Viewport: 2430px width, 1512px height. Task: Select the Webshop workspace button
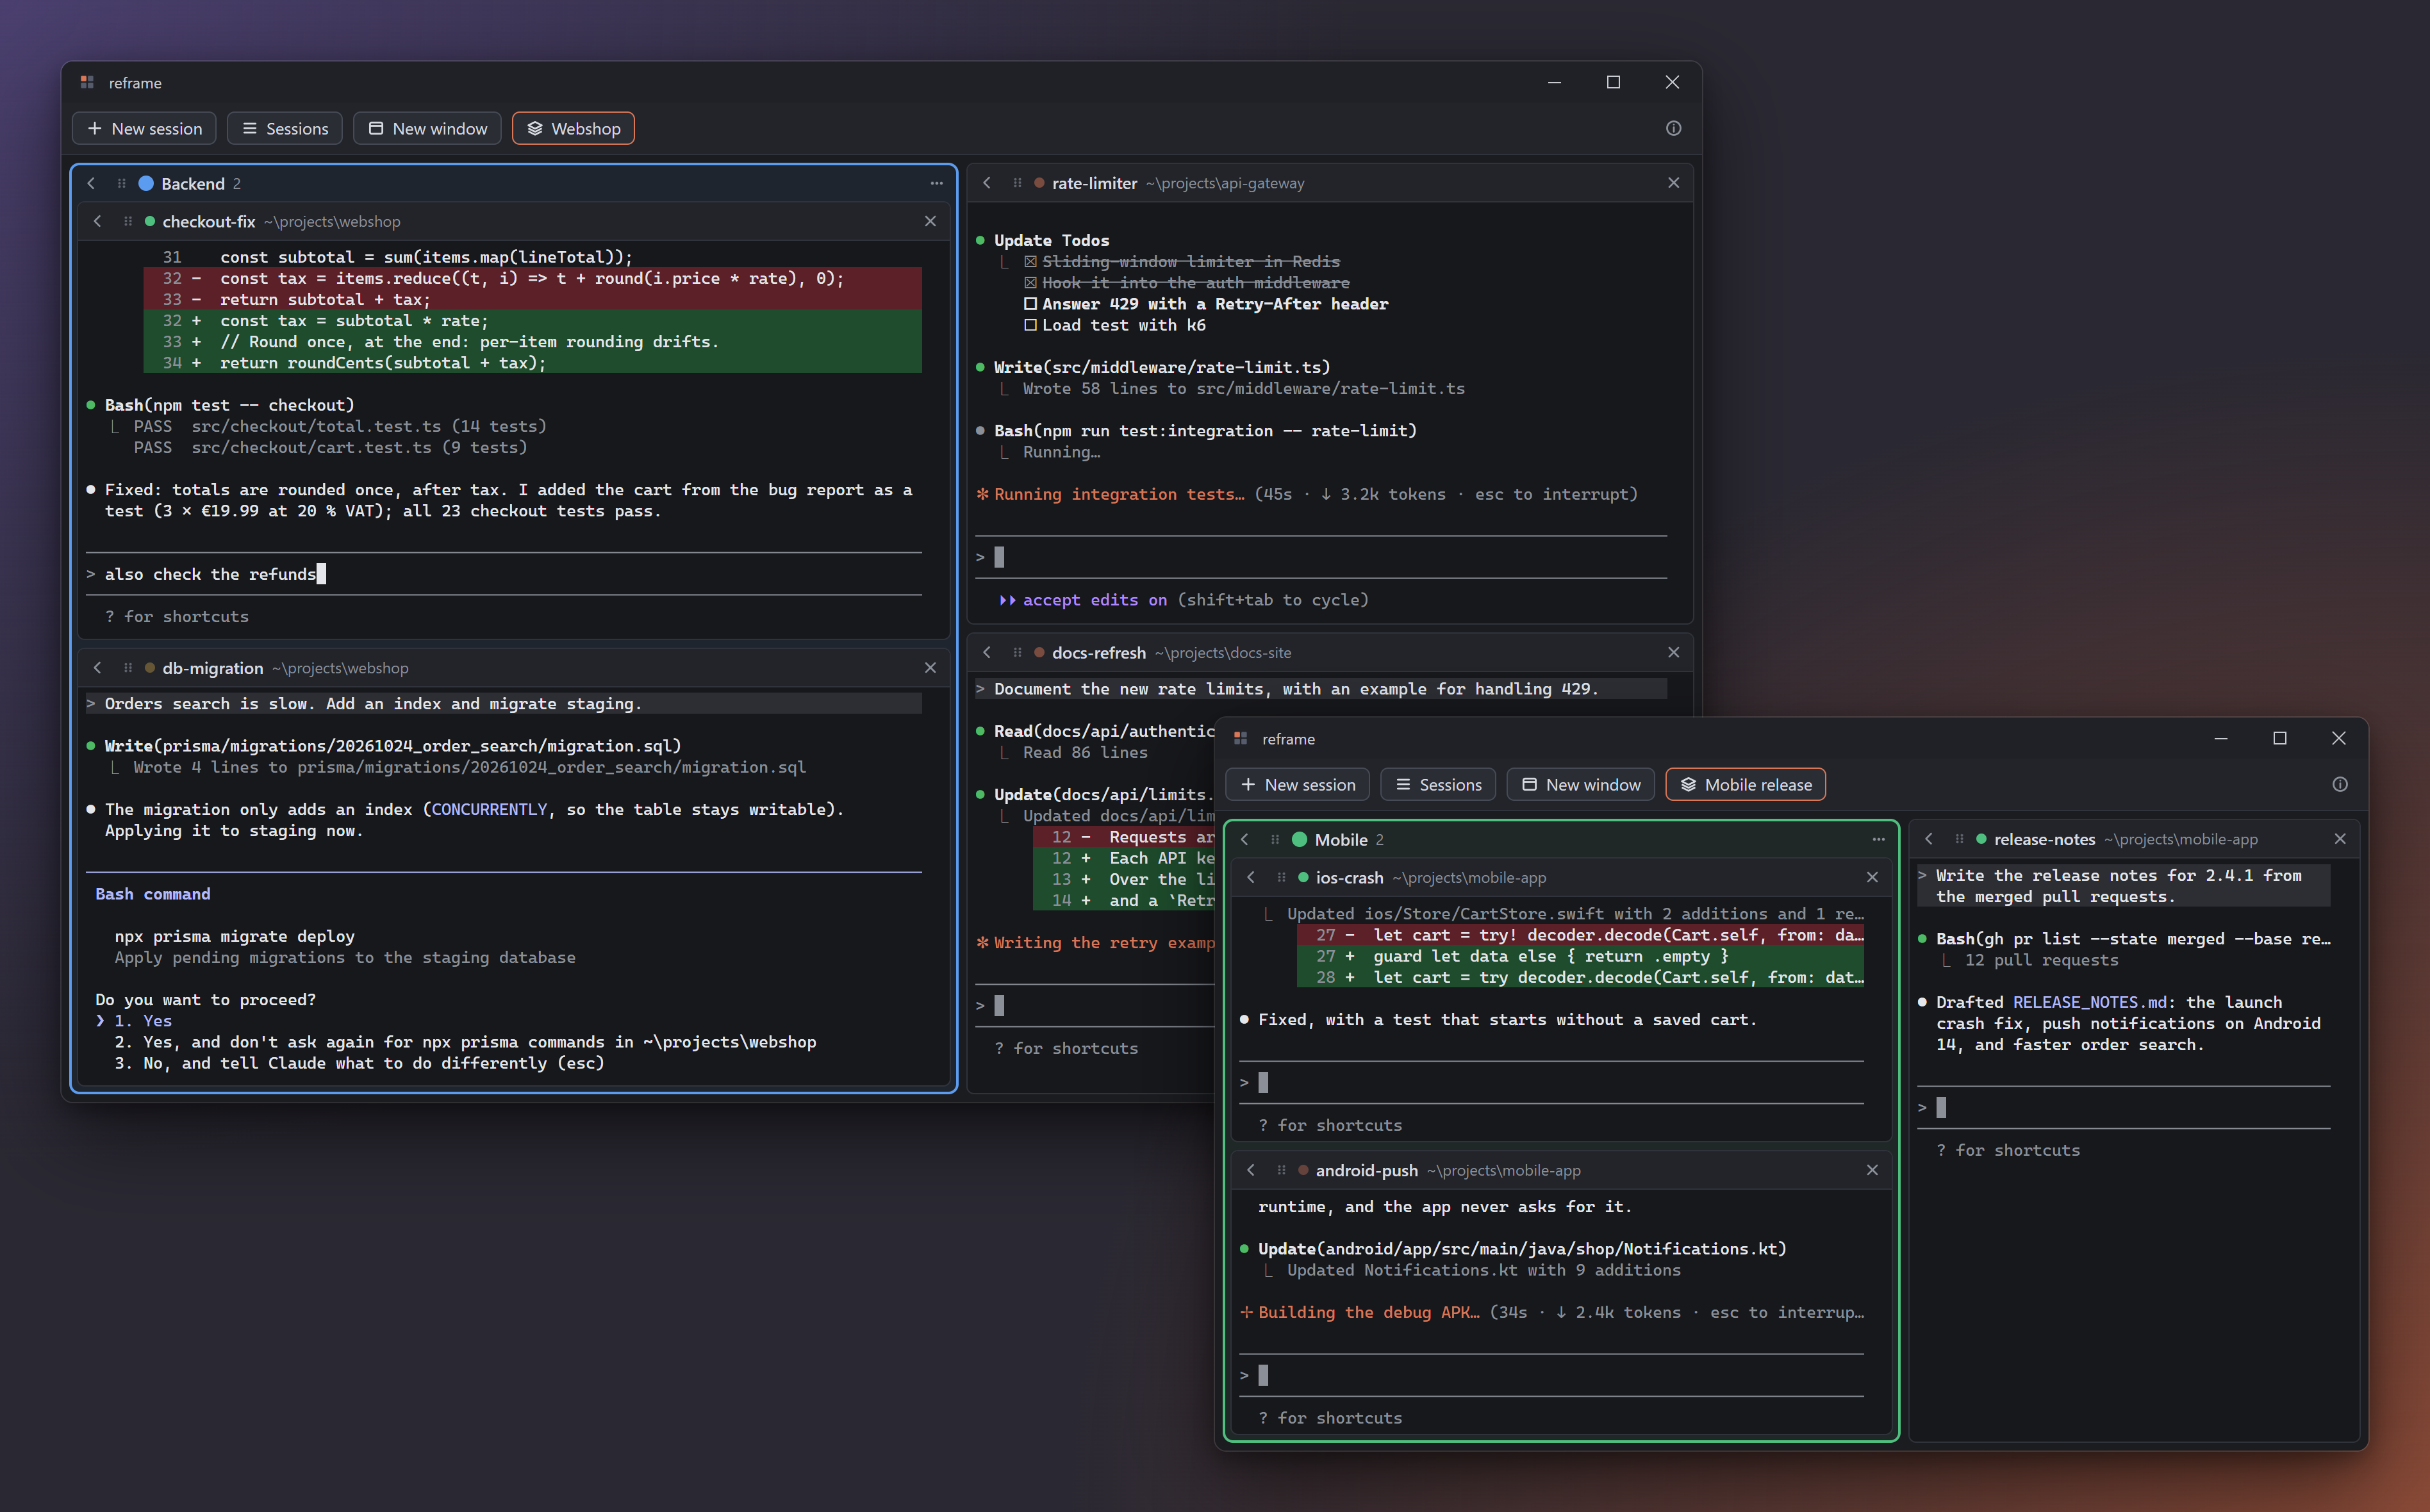(x=573, y=128)
